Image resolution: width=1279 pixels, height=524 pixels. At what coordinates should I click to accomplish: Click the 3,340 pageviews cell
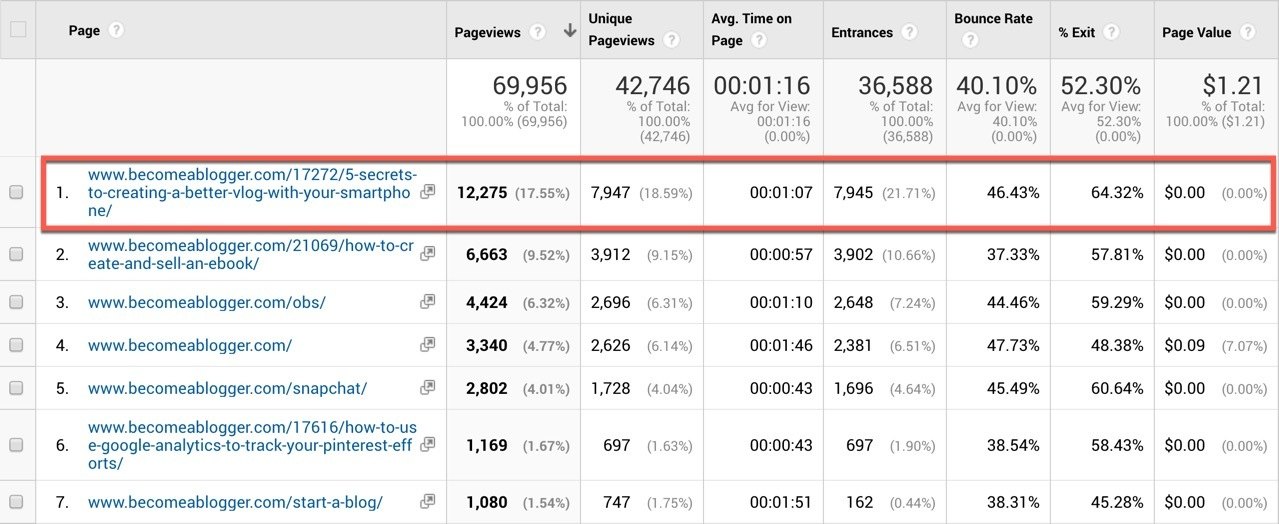[x=487, y=345]
